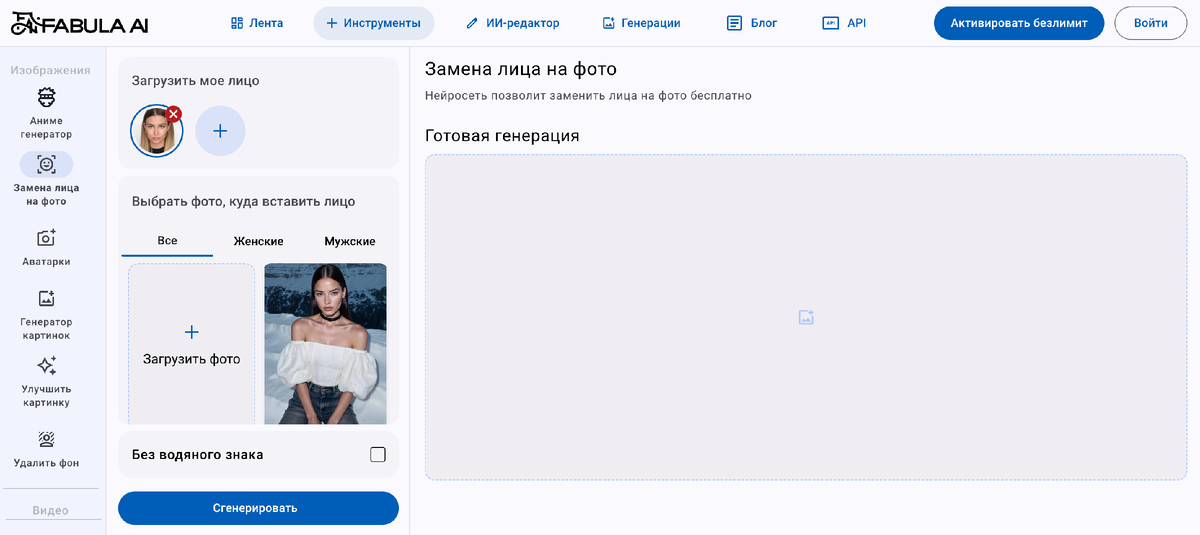This screenshot has height=535, width=1200.
Task: Select the uploaded face thumbnail
Action: [155, 132]
